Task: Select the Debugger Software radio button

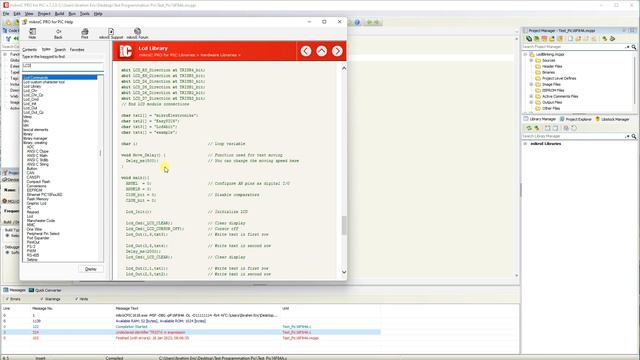Action: pos(7,253)
